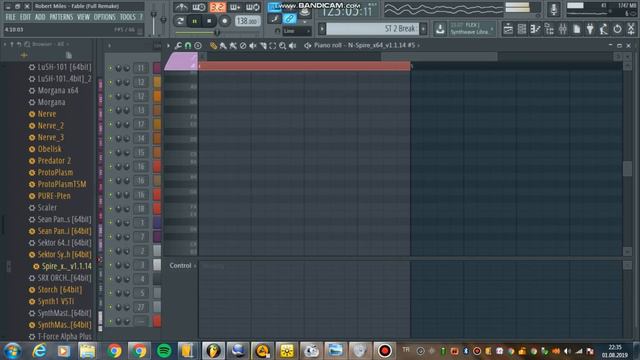
Task: Stop playback with the stop button
Action: pos(209,21)
